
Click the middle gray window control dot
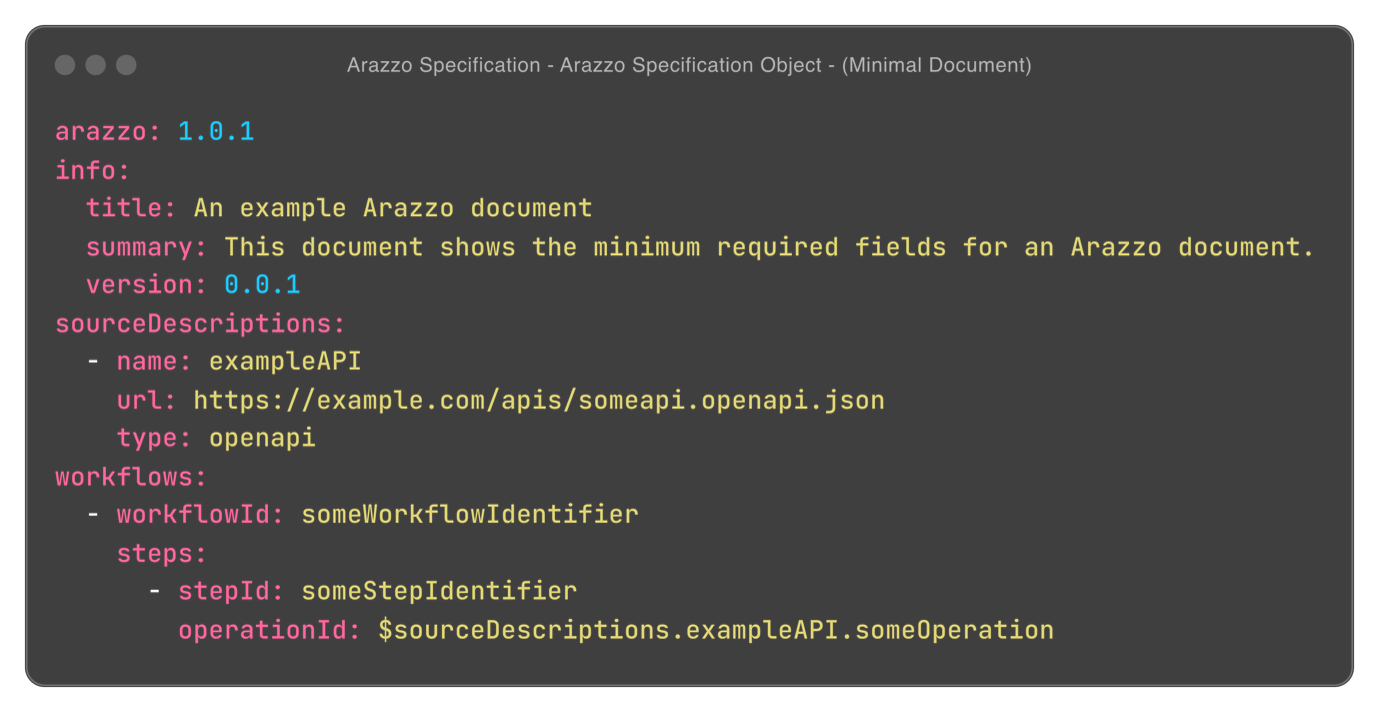(95, 65)
